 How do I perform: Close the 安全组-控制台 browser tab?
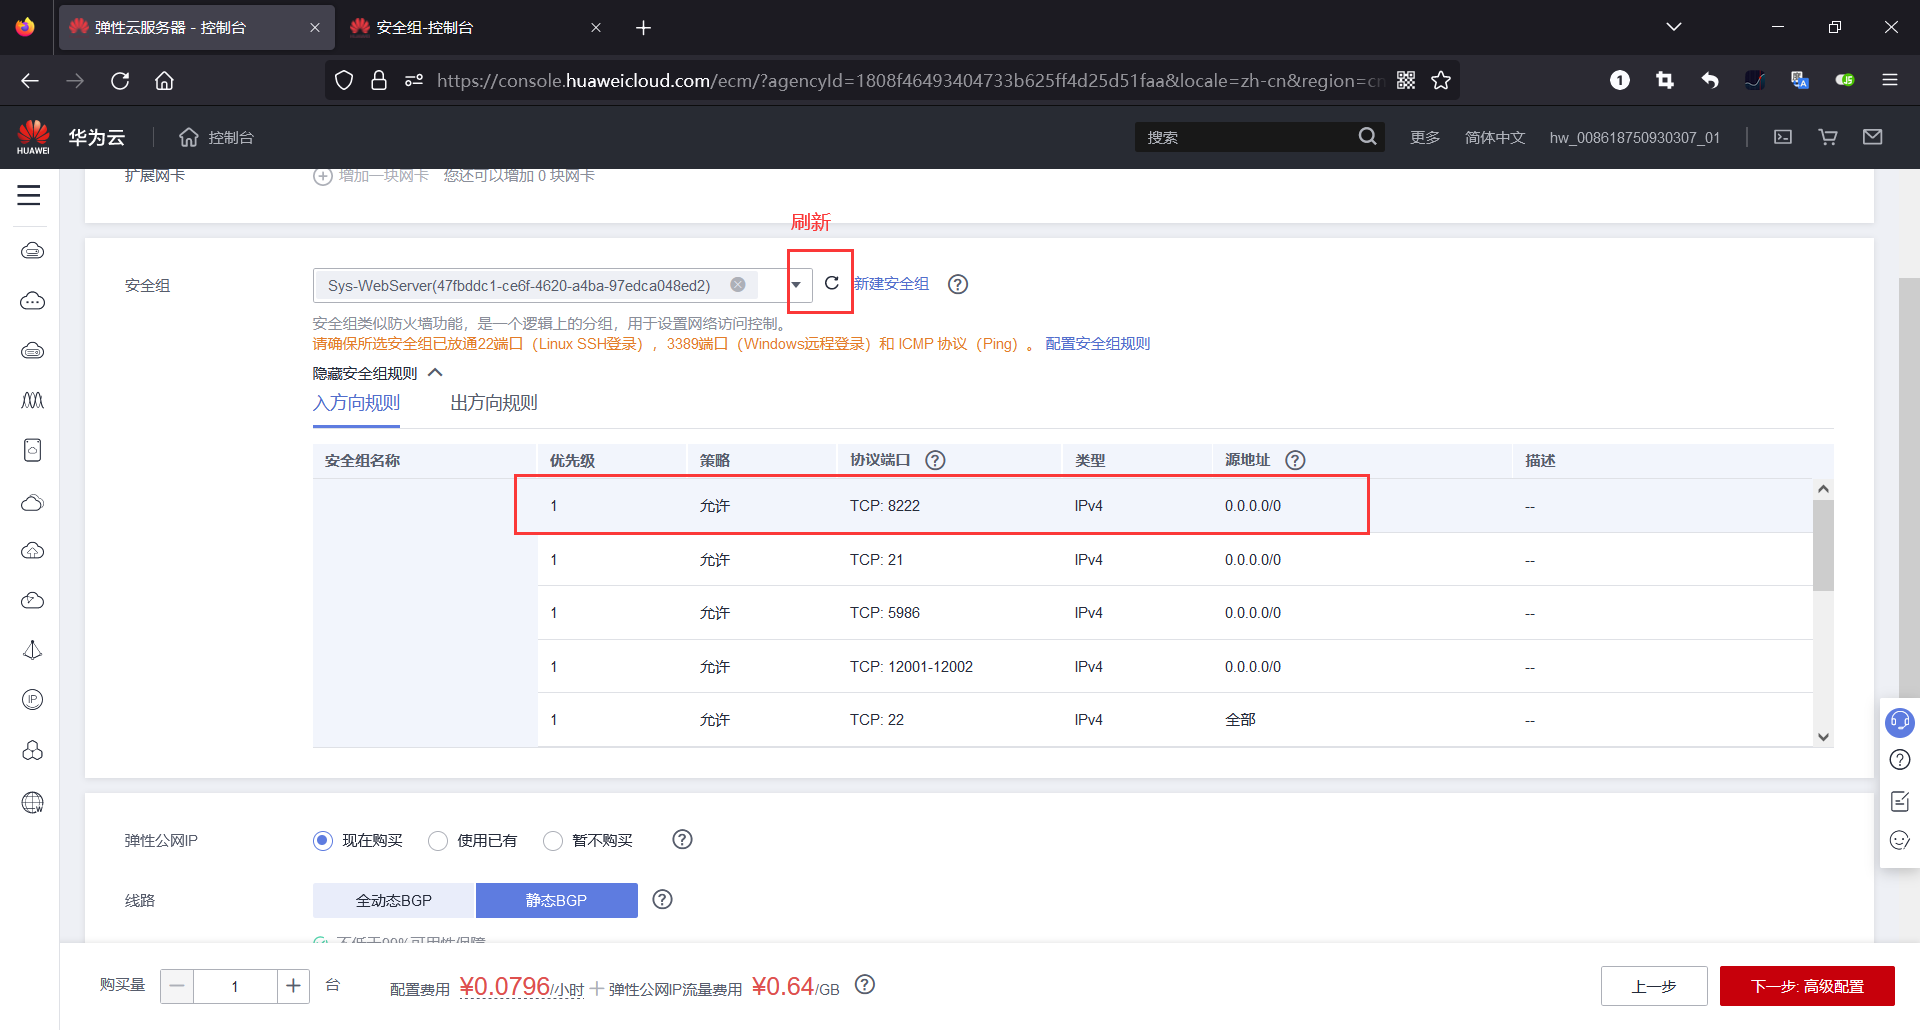pyautogui.click(x=596, y=28)
